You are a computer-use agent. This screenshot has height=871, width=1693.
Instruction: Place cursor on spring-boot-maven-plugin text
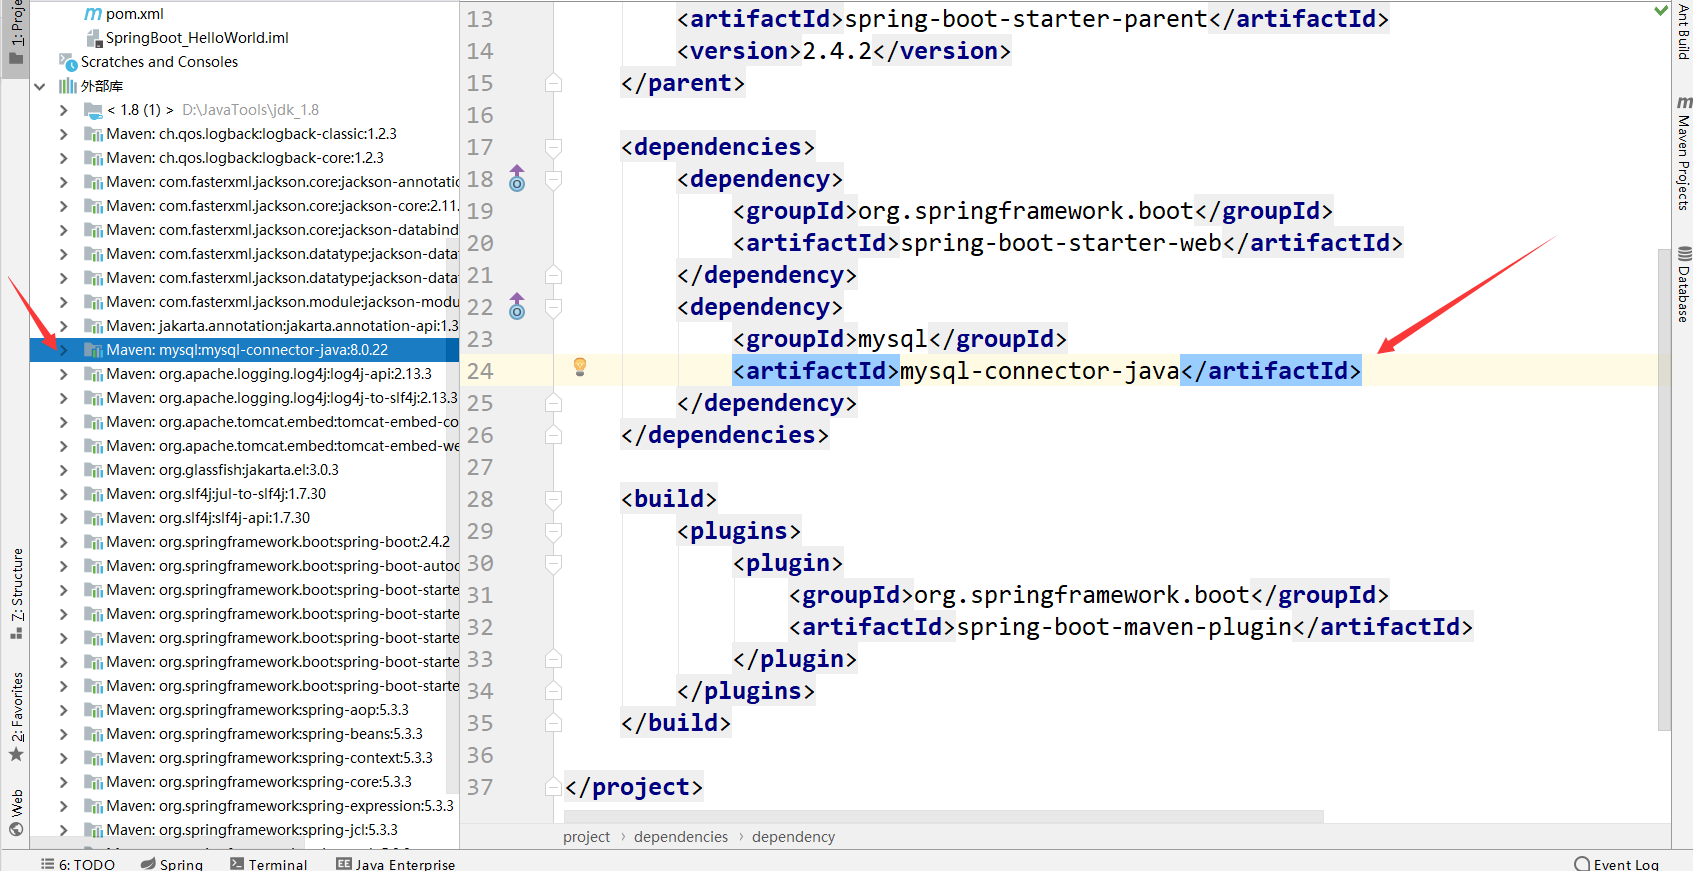coord(1124,627)
